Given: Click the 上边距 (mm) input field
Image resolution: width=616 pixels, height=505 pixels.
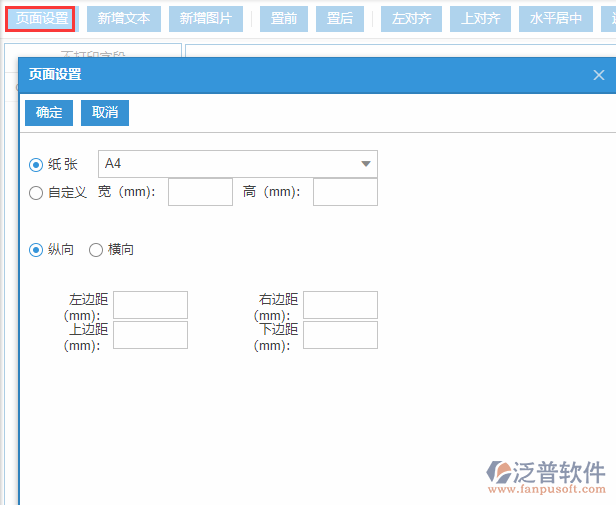Looking at the screenshot, I should pos(150,335).
